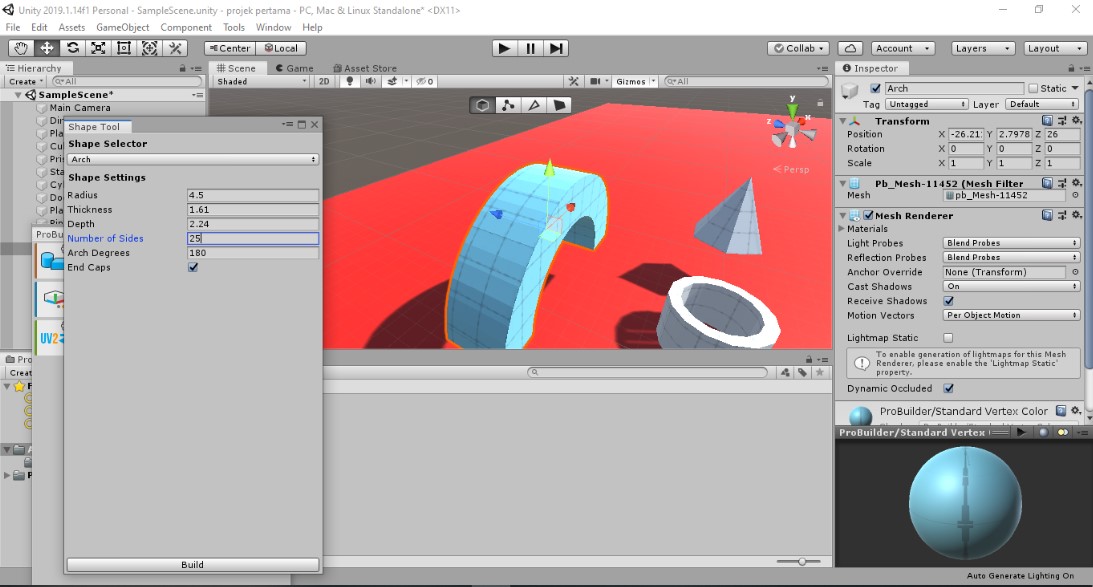The image size is (1093, 587).
Task: Click the Step frame button
Action: tap(556, 48)
